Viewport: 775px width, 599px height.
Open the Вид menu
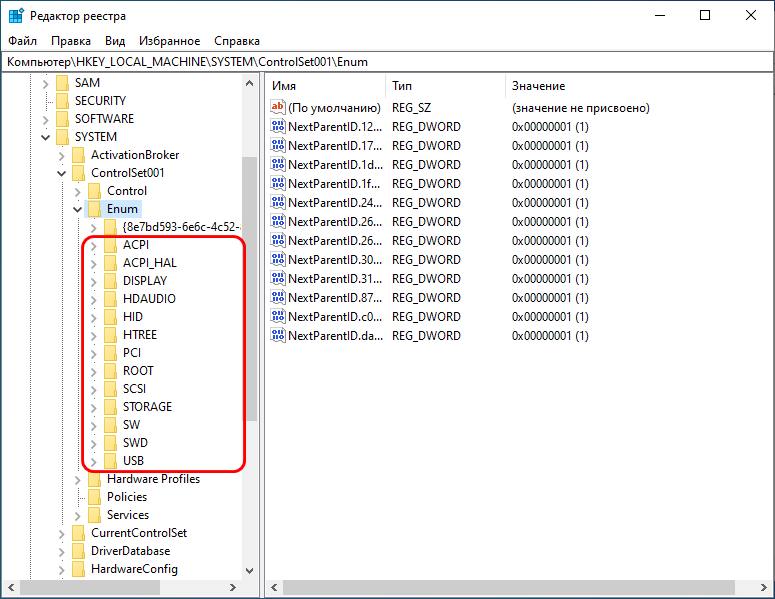115,41
